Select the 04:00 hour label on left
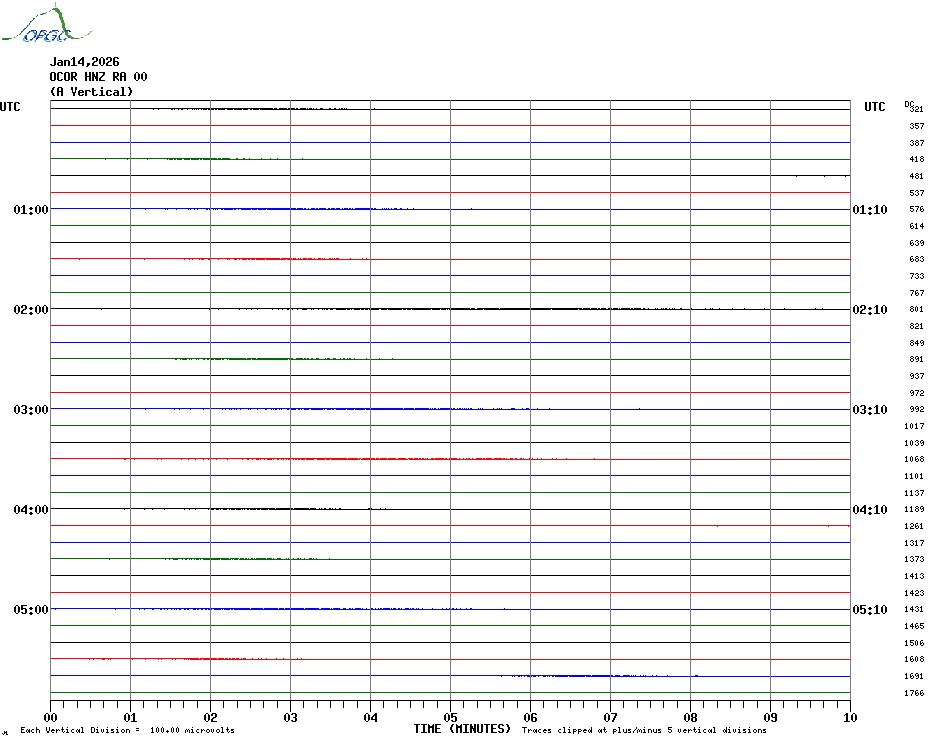The width and height of the screenshot is (930, 744). tap(31, 510)
